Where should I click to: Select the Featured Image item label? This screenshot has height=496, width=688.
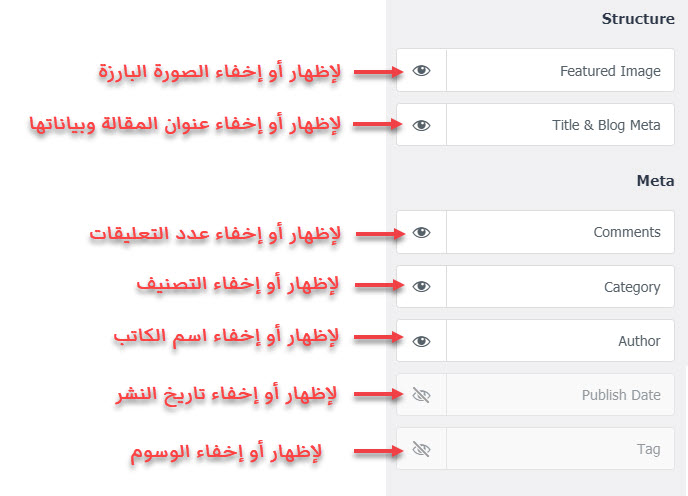[610, 71]
